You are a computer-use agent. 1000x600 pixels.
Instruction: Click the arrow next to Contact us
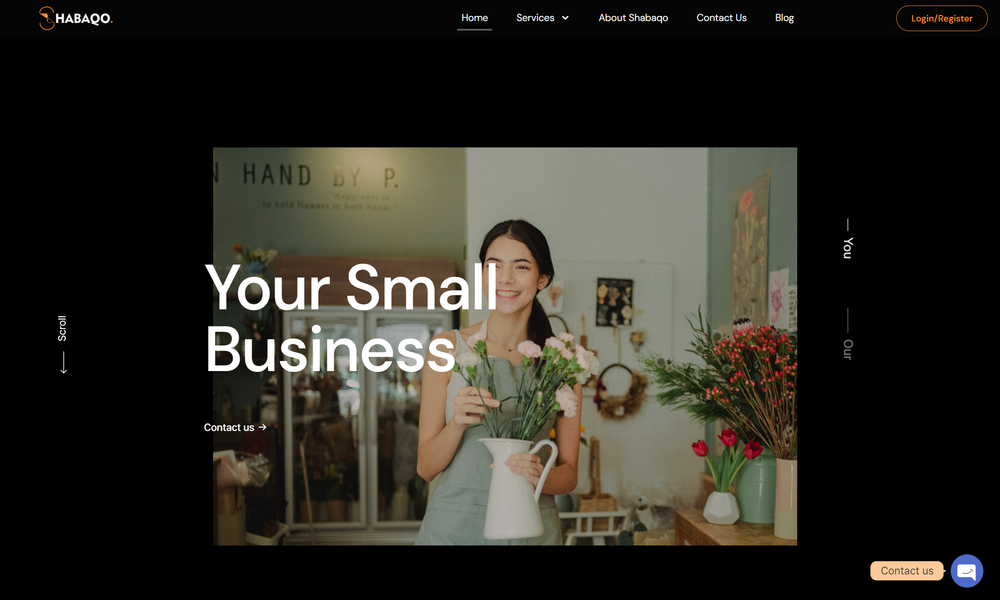(263, 427)
